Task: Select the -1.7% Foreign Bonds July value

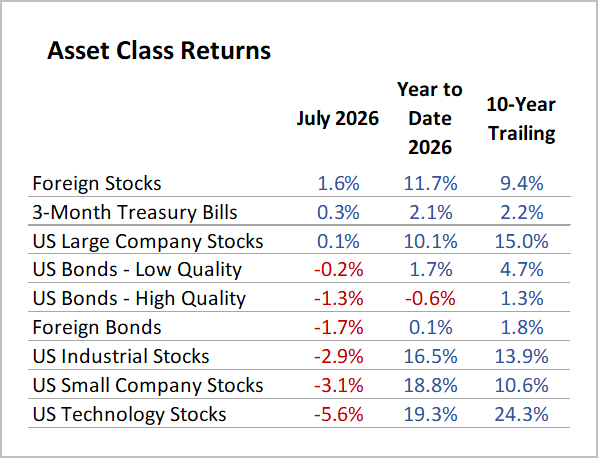Action: click(x=338, y=328)
